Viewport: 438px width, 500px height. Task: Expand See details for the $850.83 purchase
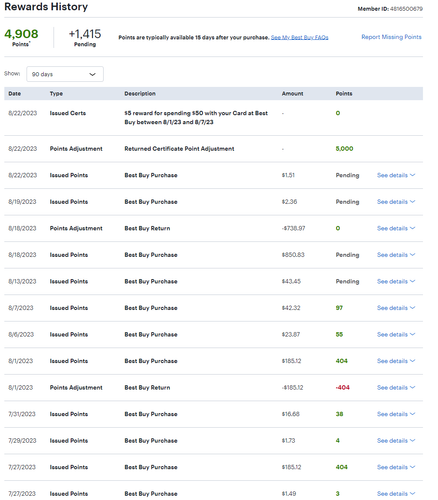tap(396, 255)
